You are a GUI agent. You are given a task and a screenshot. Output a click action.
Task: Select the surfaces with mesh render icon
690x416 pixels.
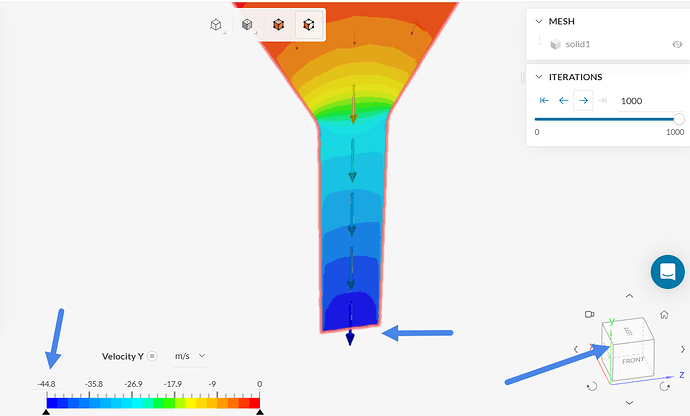click(247, 25)
